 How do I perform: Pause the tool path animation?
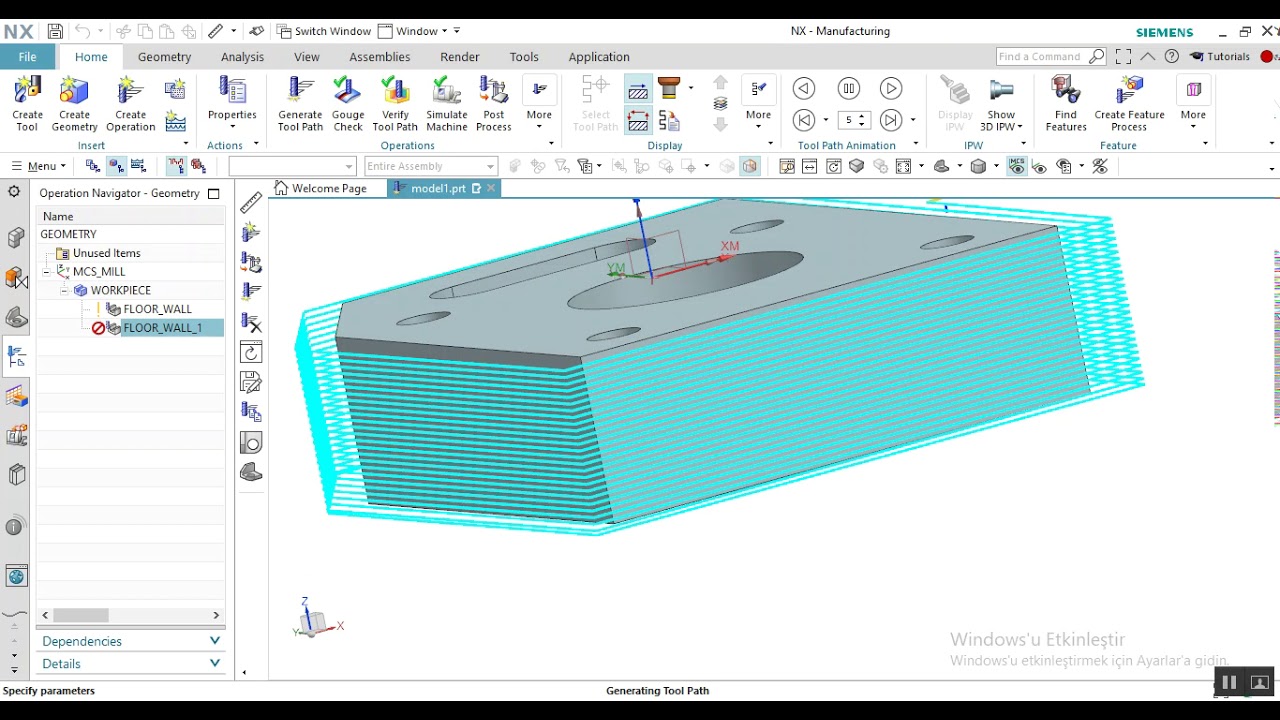(848, 89)
